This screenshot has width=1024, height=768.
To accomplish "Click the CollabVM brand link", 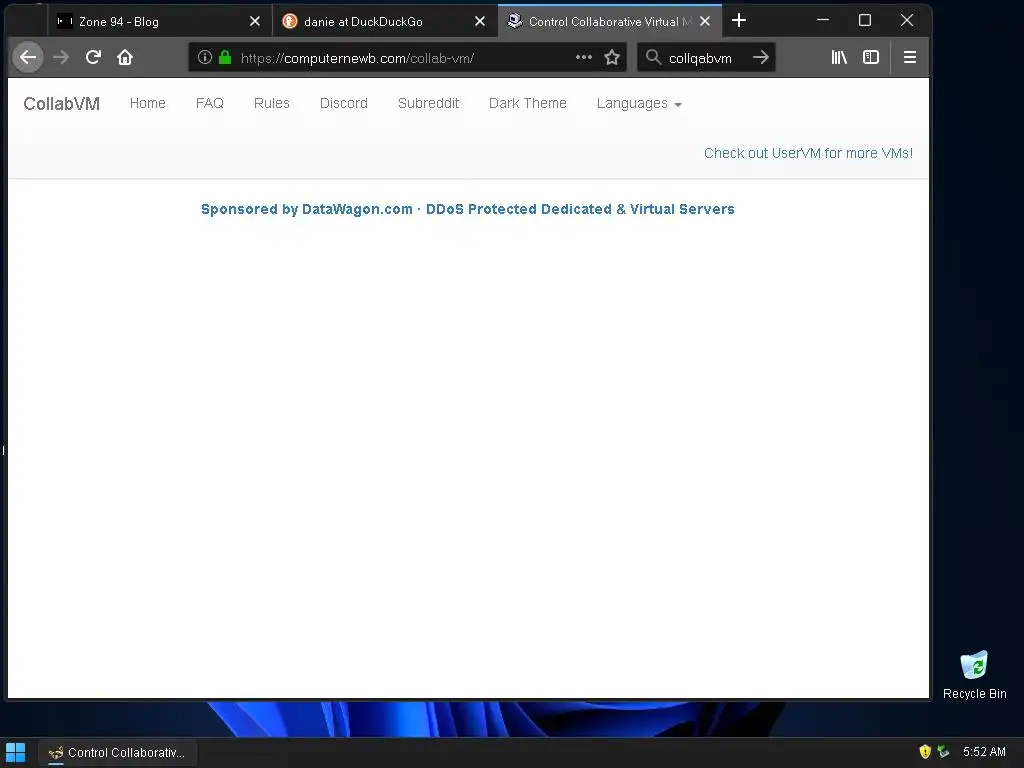I will coord(61,104).
